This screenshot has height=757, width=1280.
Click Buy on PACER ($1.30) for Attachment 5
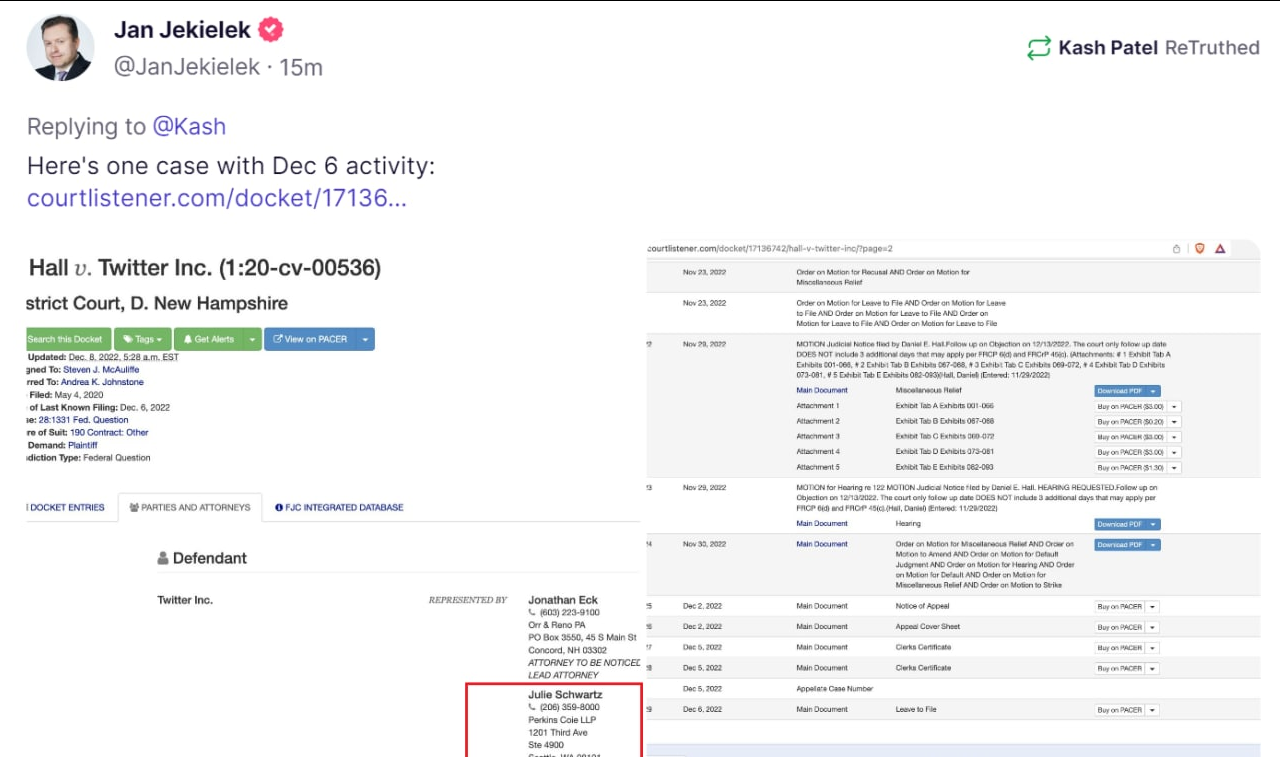click(1130, 467)
